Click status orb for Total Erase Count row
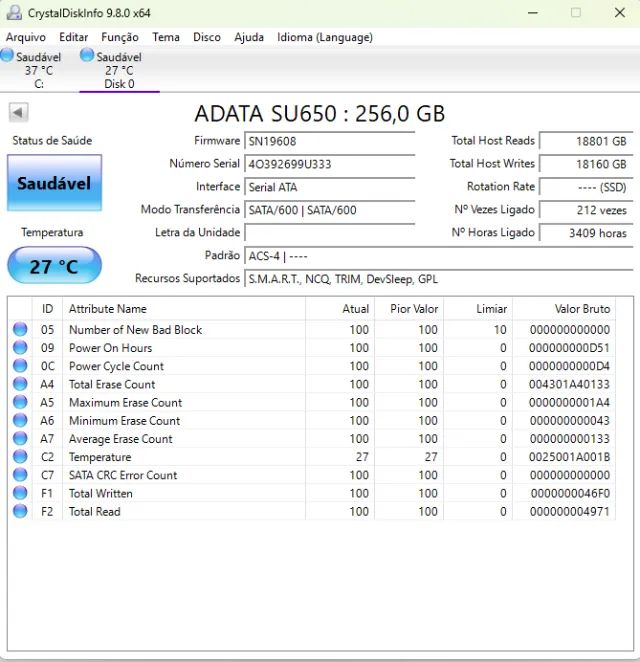 pos(20,384)
